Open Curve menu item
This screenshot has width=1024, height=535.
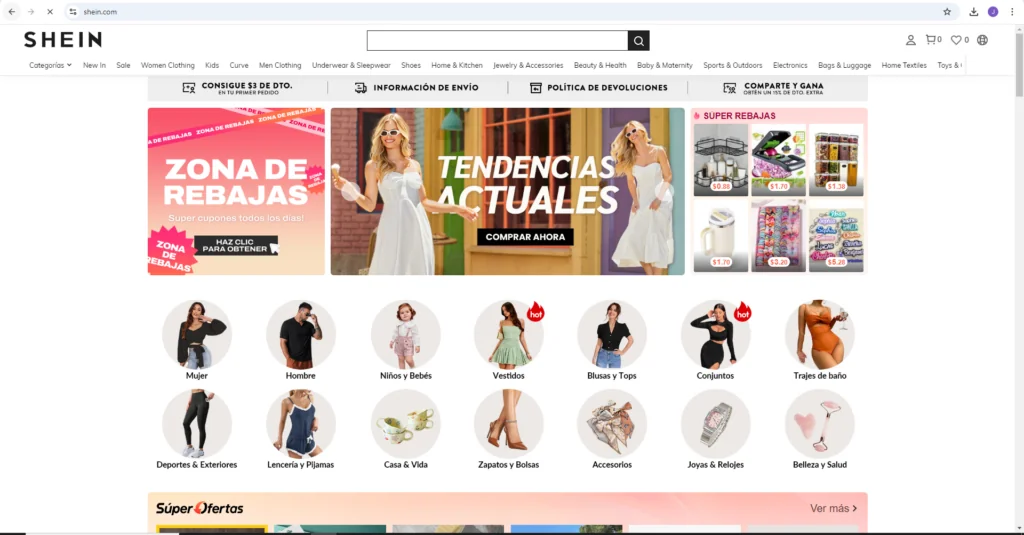239,65
